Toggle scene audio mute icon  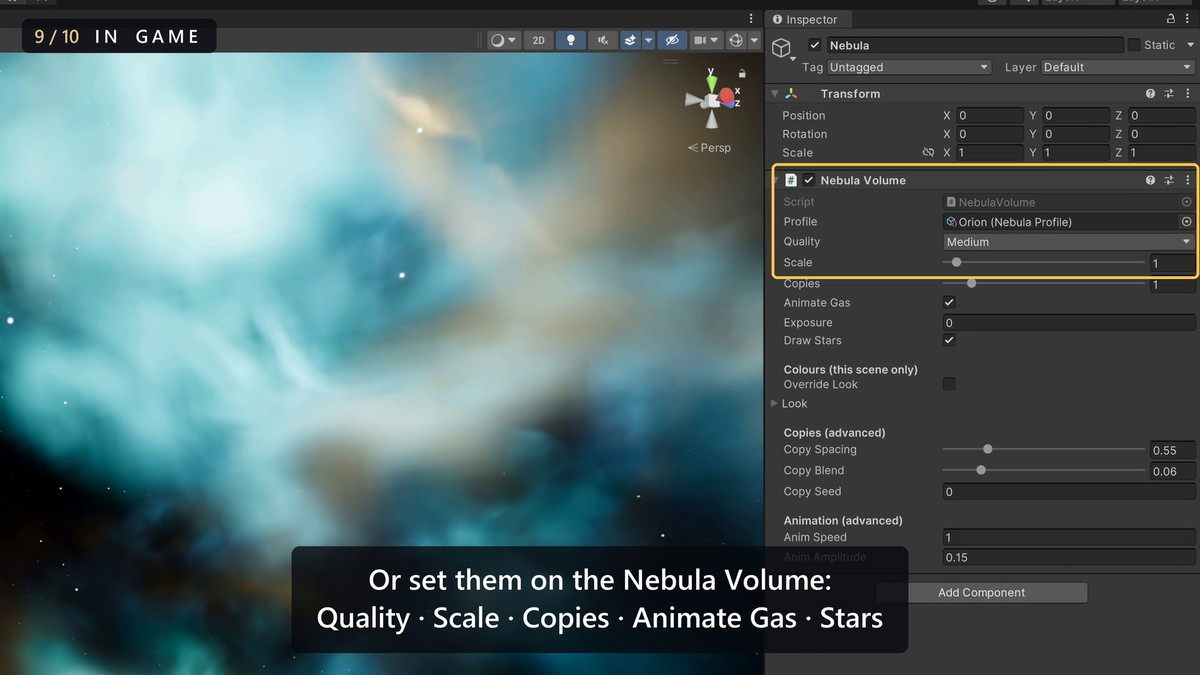(x=602, y=40)
